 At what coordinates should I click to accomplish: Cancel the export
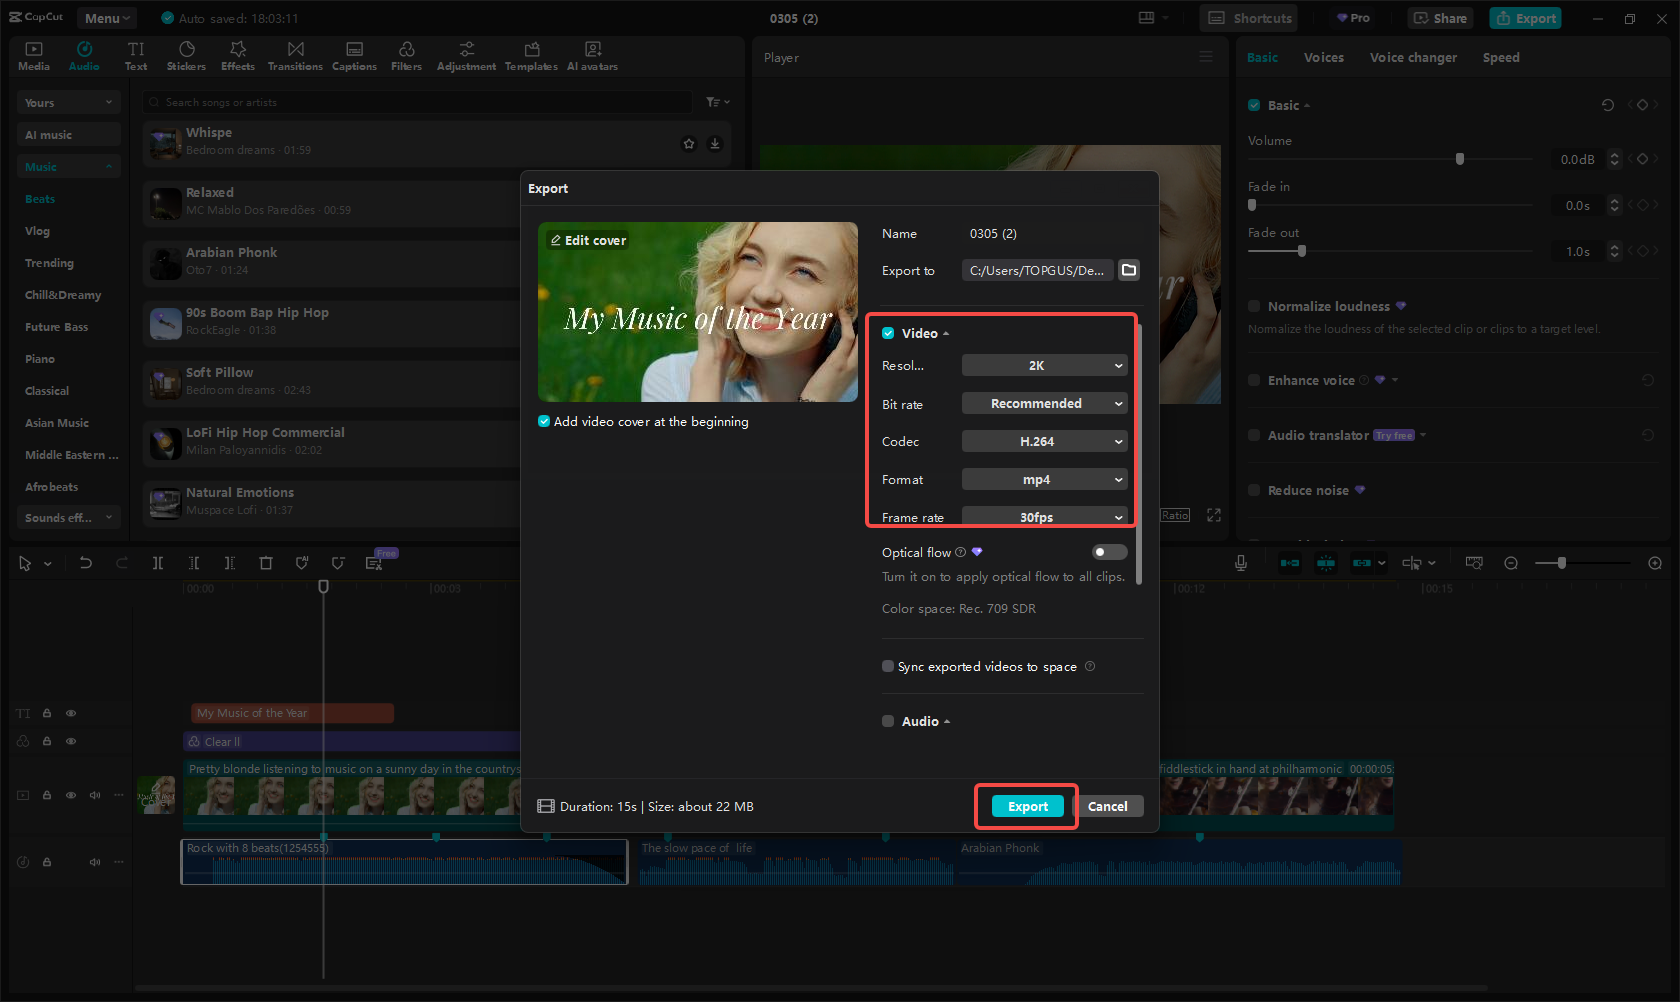pos(1108,806)
